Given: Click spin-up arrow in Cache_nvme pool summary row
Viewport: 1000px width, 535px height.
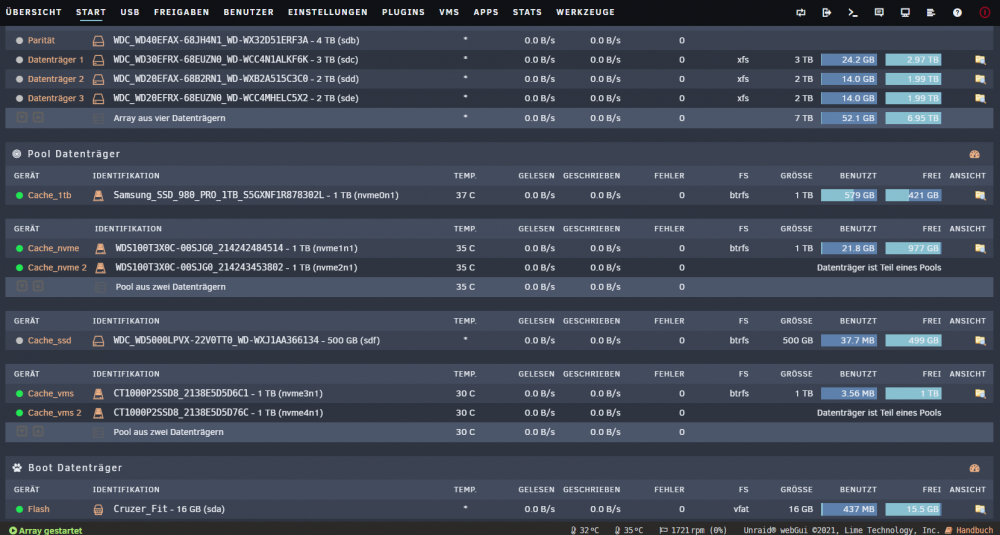Looking at the screenshot, I should click(38, 287).
